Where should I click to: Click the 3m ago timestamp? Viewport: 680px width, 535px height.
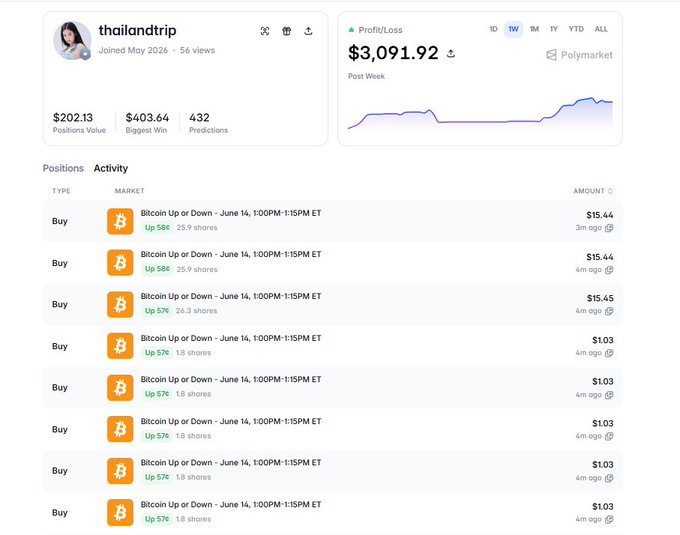(588, 228)
